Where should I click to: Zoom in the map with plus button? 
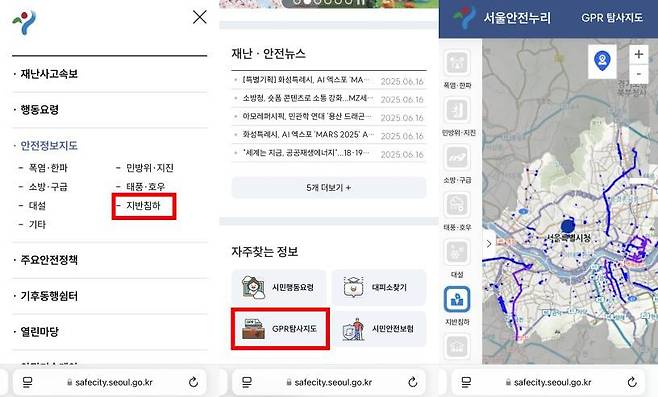[x=639, y=54]
